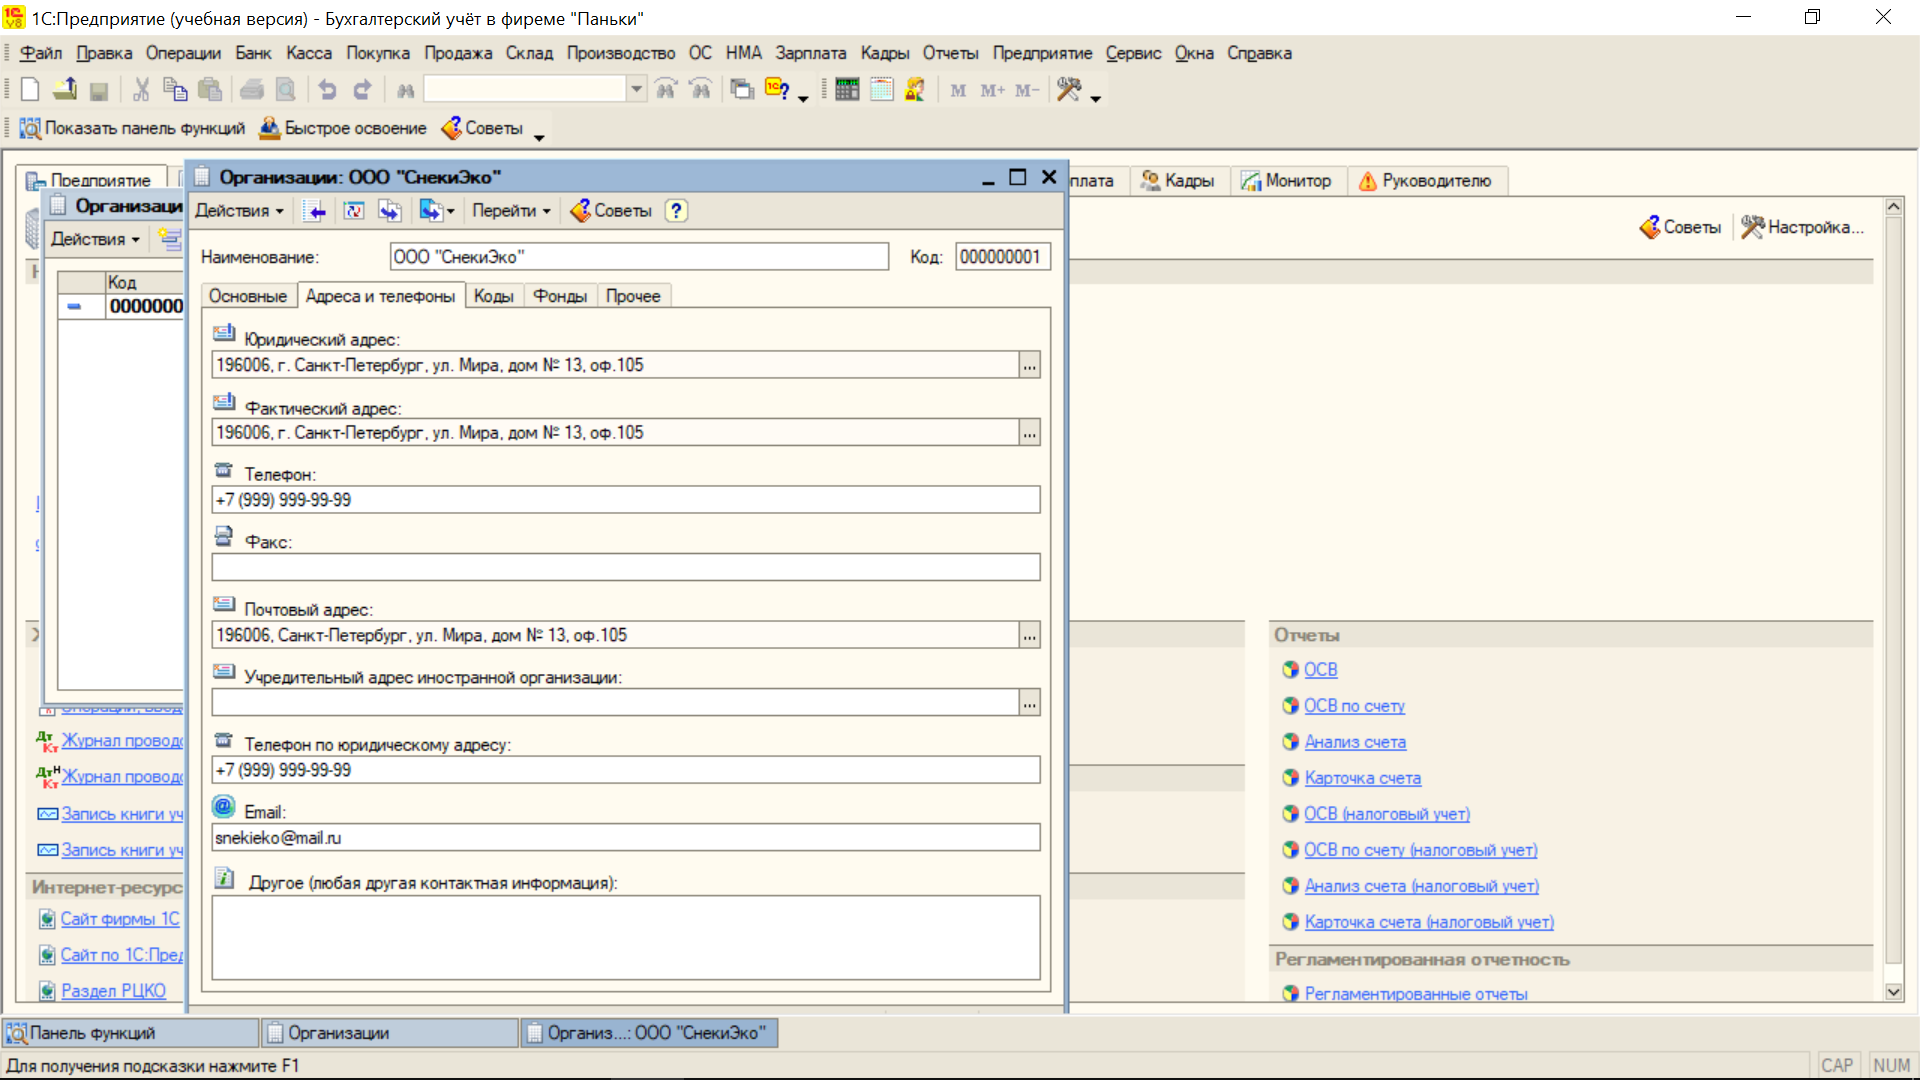The width and height of the screenshot is (1920, 1080).
Task: Click the Телефон input field with +7 (999) 999-99-99
Action: 626,500
